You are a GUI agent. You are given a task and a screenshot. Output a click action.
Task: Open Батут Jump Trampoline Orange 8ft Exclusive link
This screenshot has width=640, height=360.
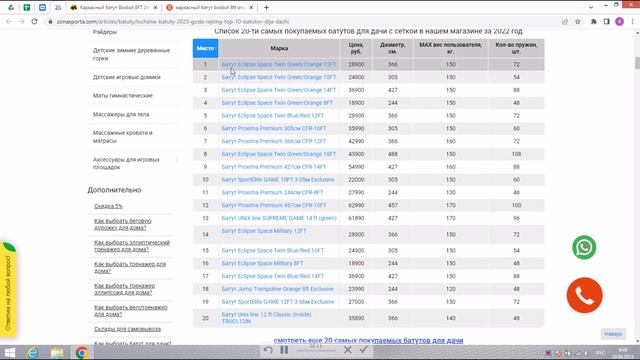pyautogui.click(x=277, y=289)
